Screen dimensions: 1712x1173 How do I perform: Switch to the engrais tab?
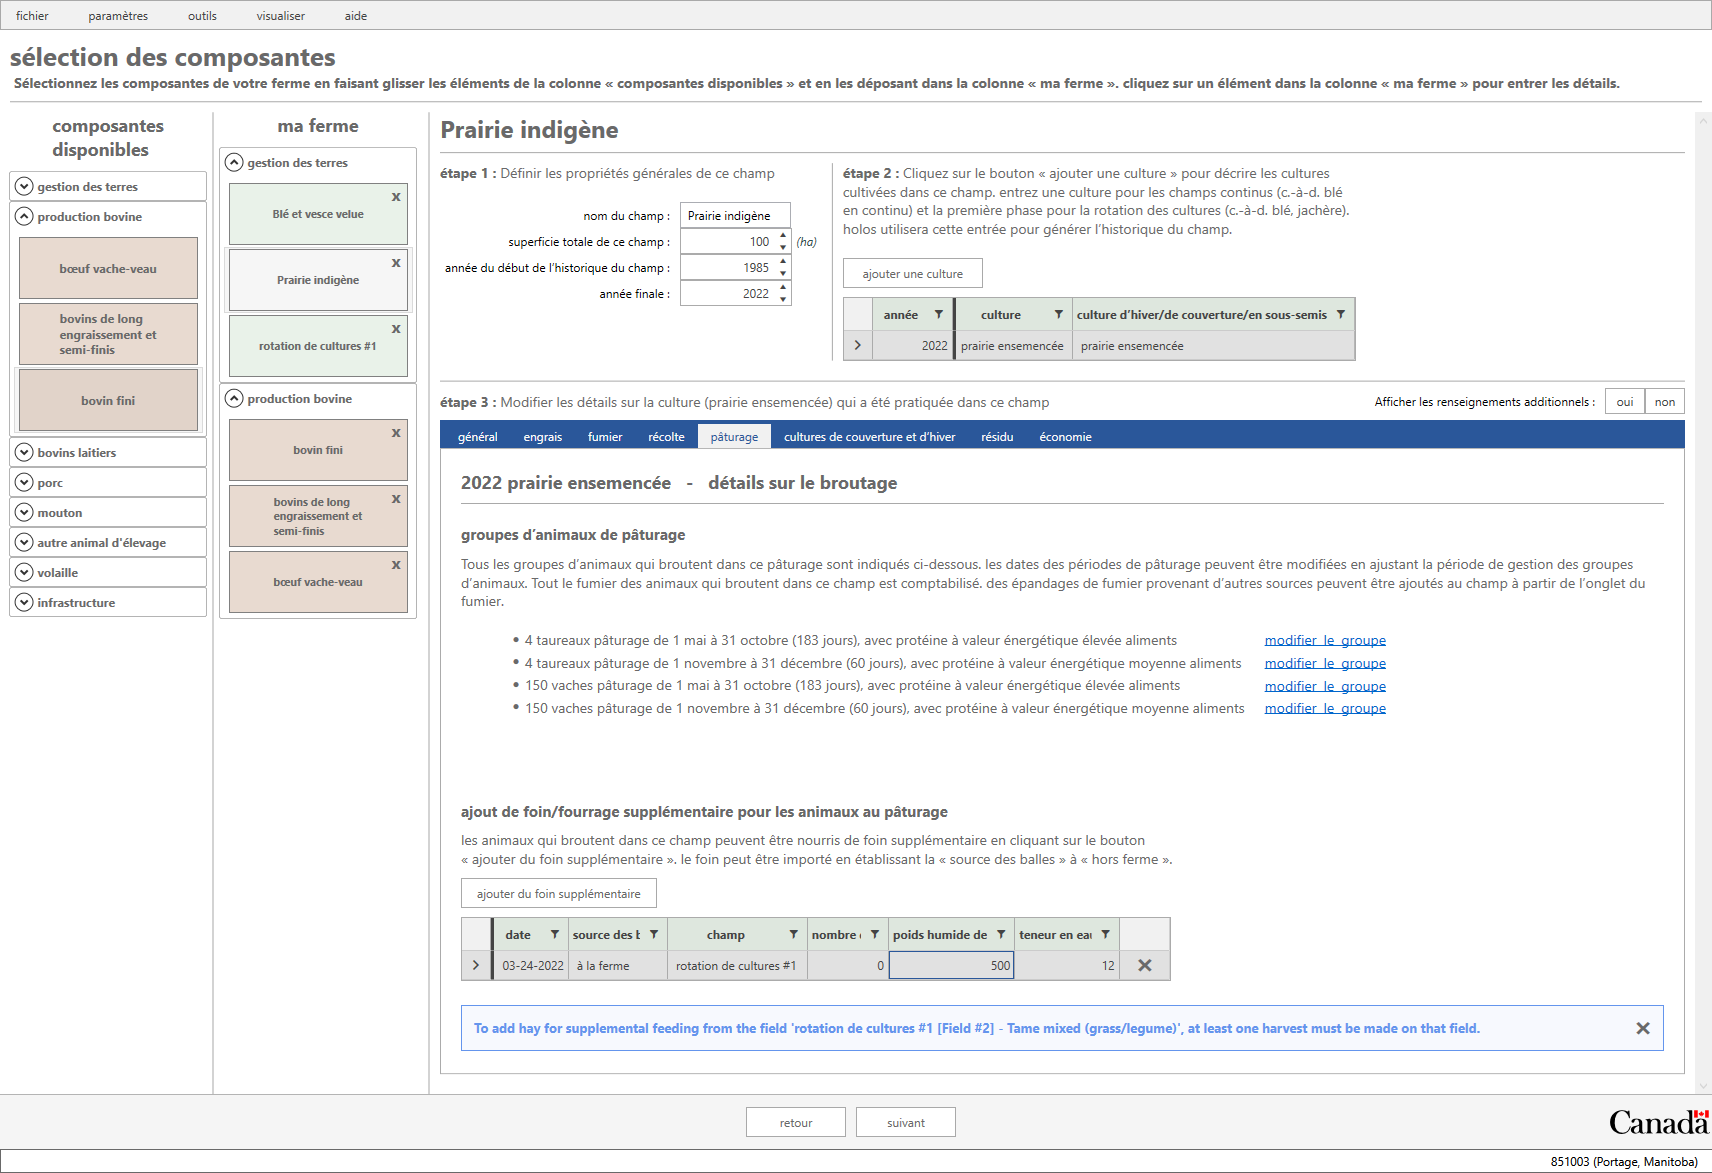tap(542, 436)
